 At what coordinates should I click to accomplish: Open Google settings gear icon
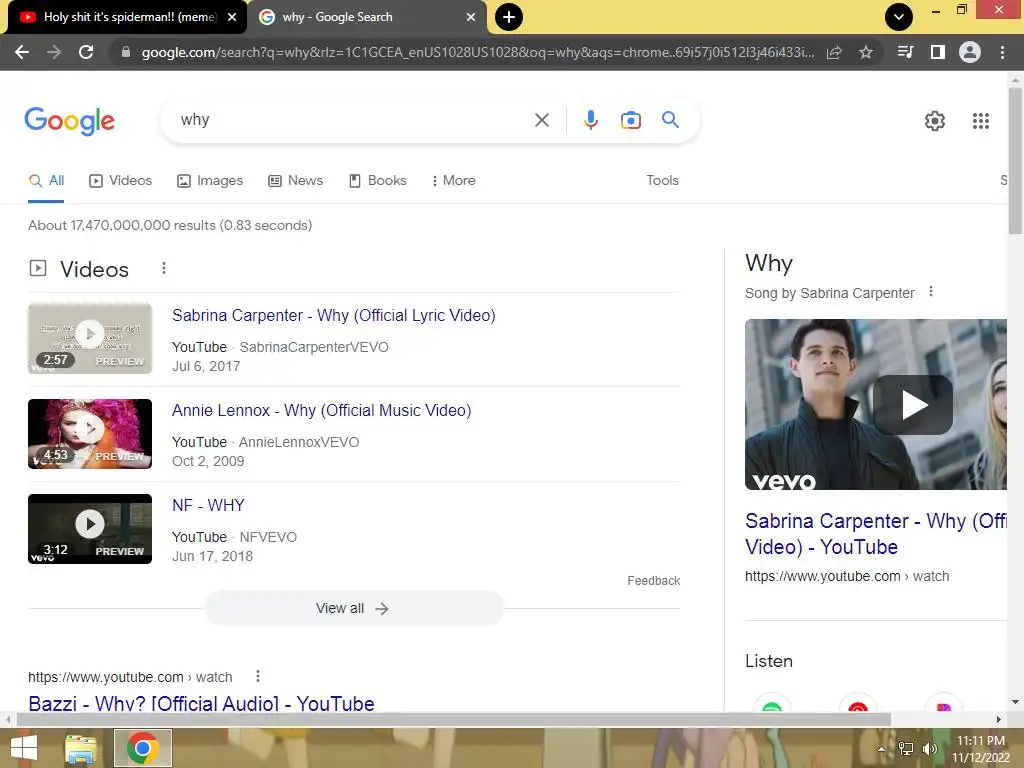coord(935,121)
